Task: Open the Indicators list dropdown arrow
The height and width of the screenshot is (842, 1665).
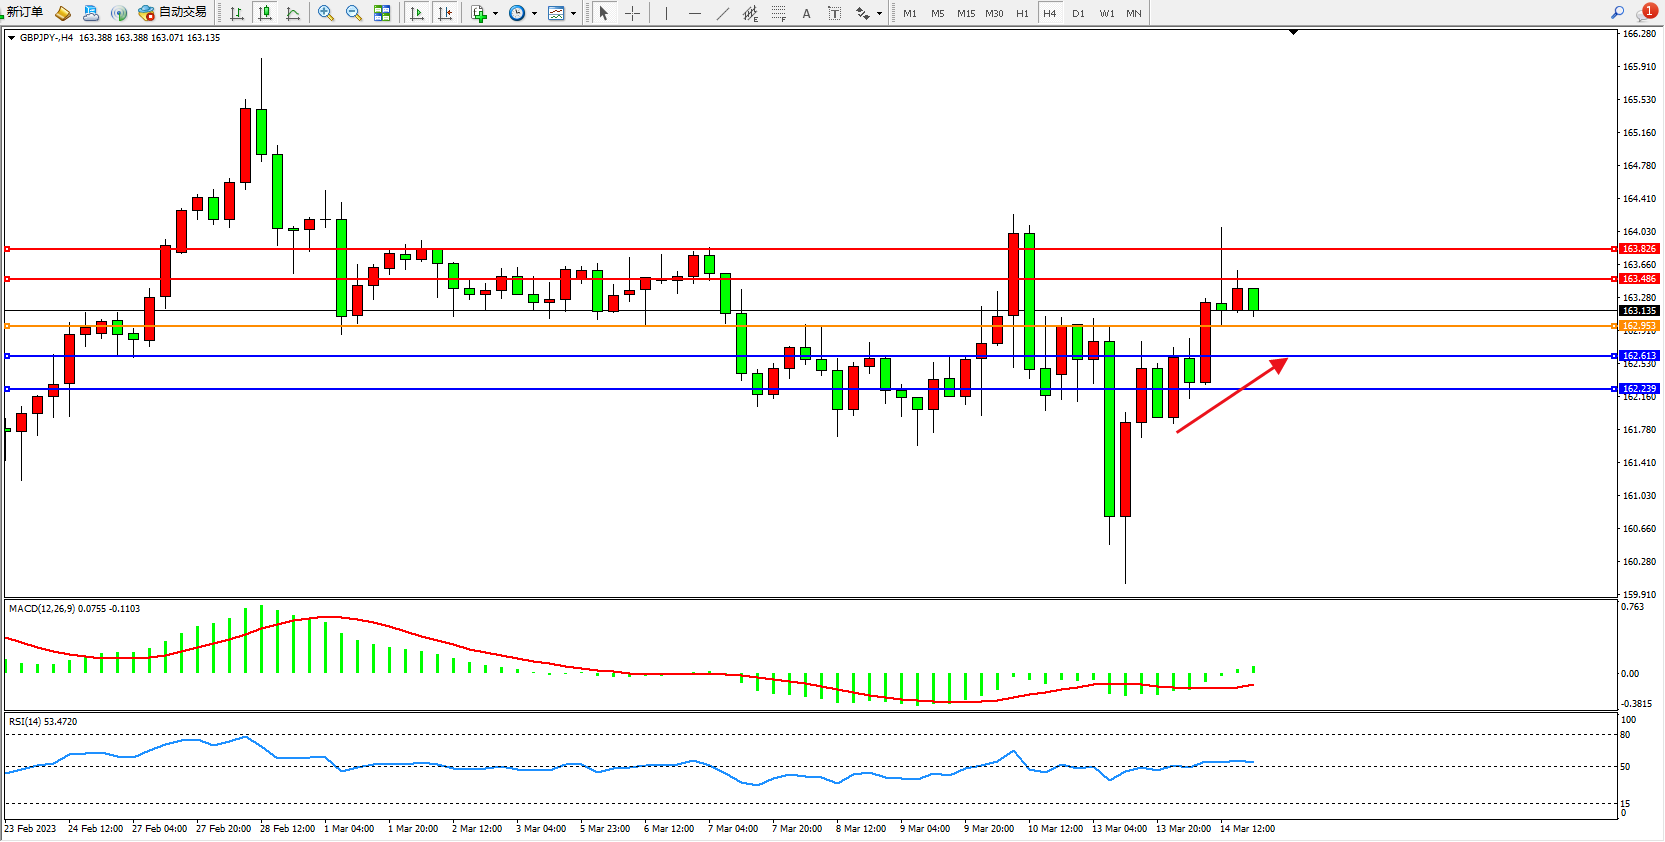Action: (495, 14)
